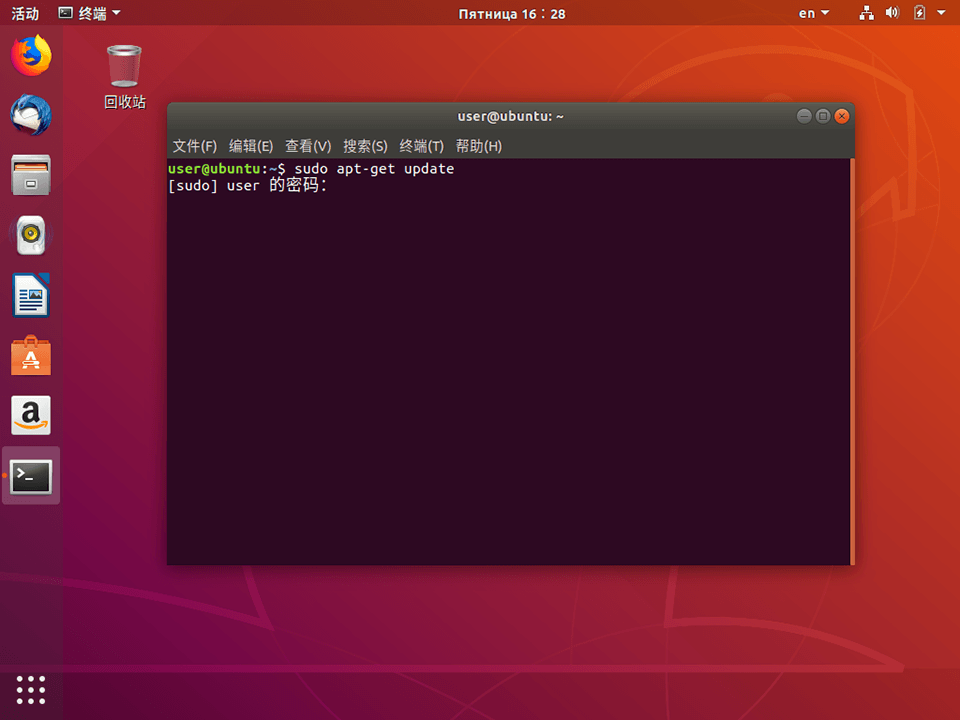Click the volume icon in the top bar
The height and width of the screenshot is (720, 960).
[891, 13]
